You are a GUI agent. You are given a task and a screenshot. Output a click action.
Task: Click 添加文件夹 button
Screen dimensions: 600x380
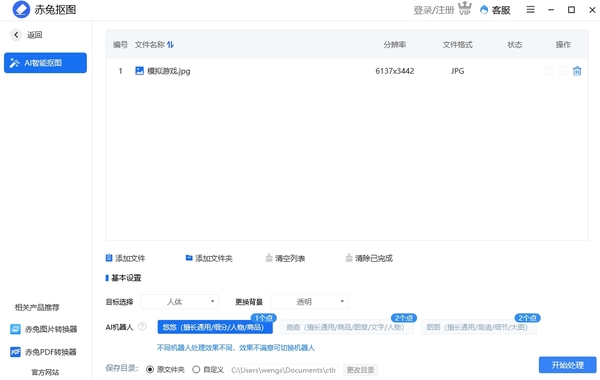[x=209, y=258]
